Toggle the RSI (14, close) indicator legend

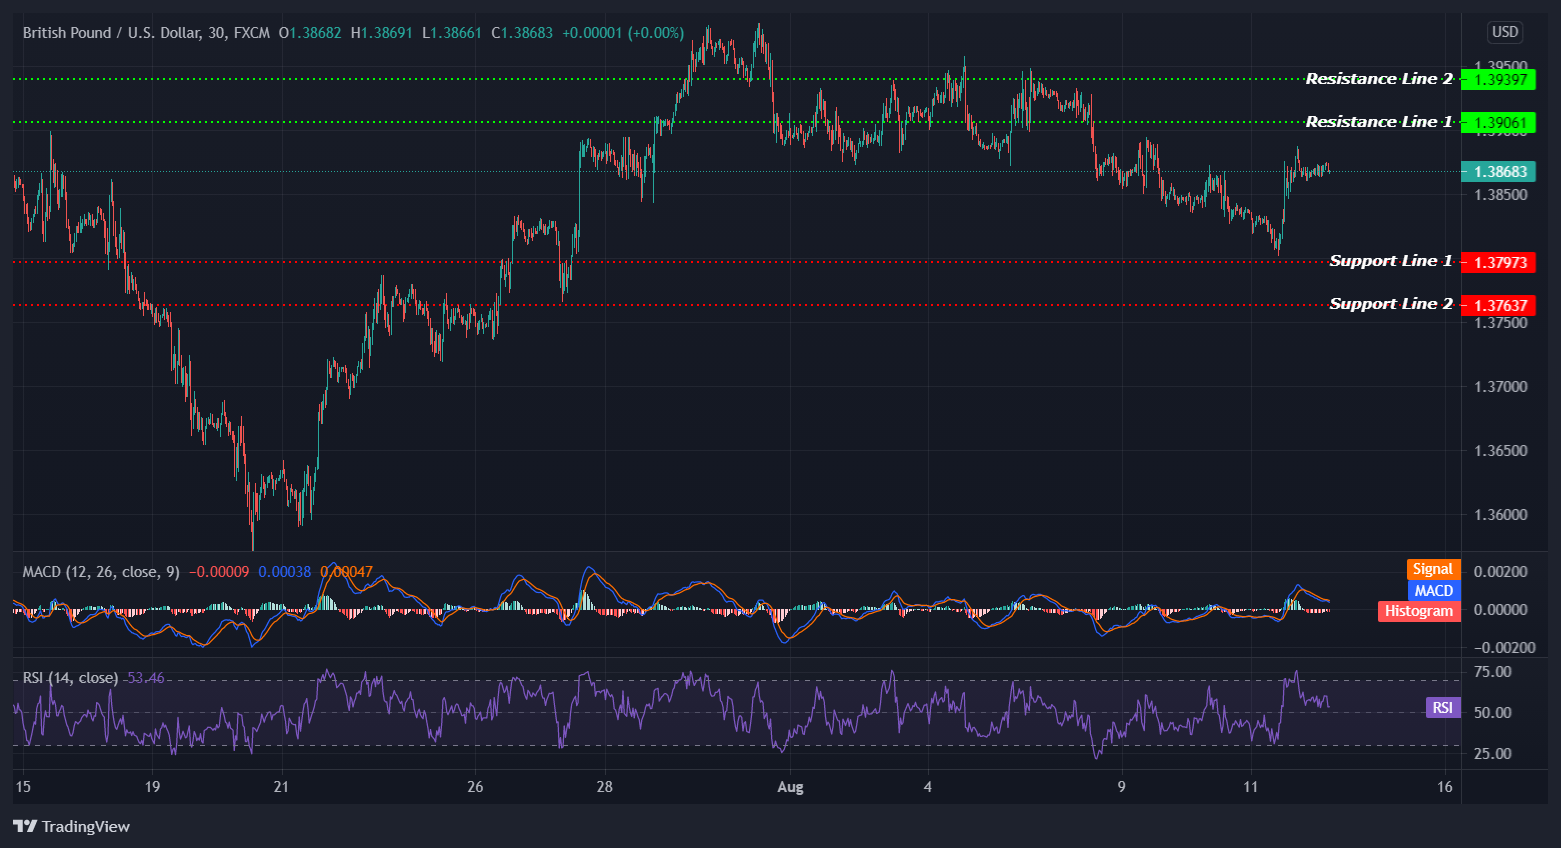coord(68,677)
